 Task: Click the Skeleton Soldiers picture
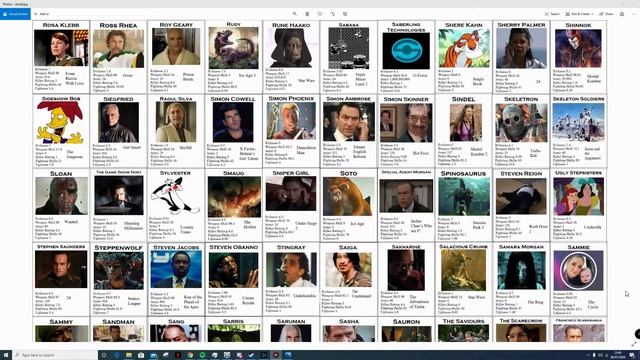578,122
